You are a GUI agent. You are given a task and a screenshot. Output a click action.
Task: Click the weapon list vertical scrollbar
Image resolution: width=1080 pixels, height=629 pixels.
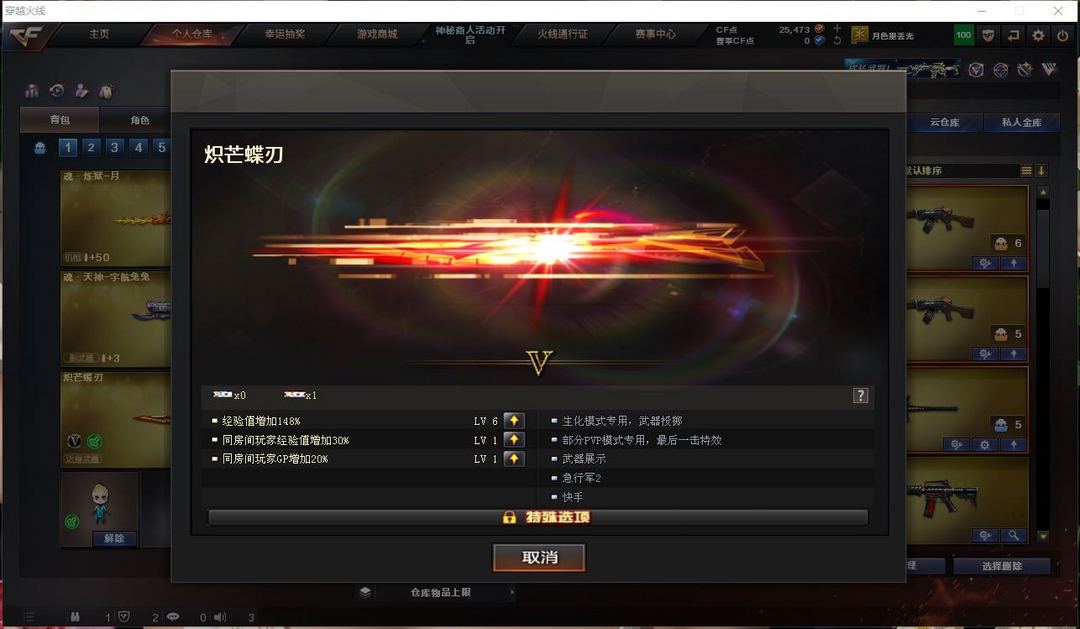click(x=1043, y=362)
